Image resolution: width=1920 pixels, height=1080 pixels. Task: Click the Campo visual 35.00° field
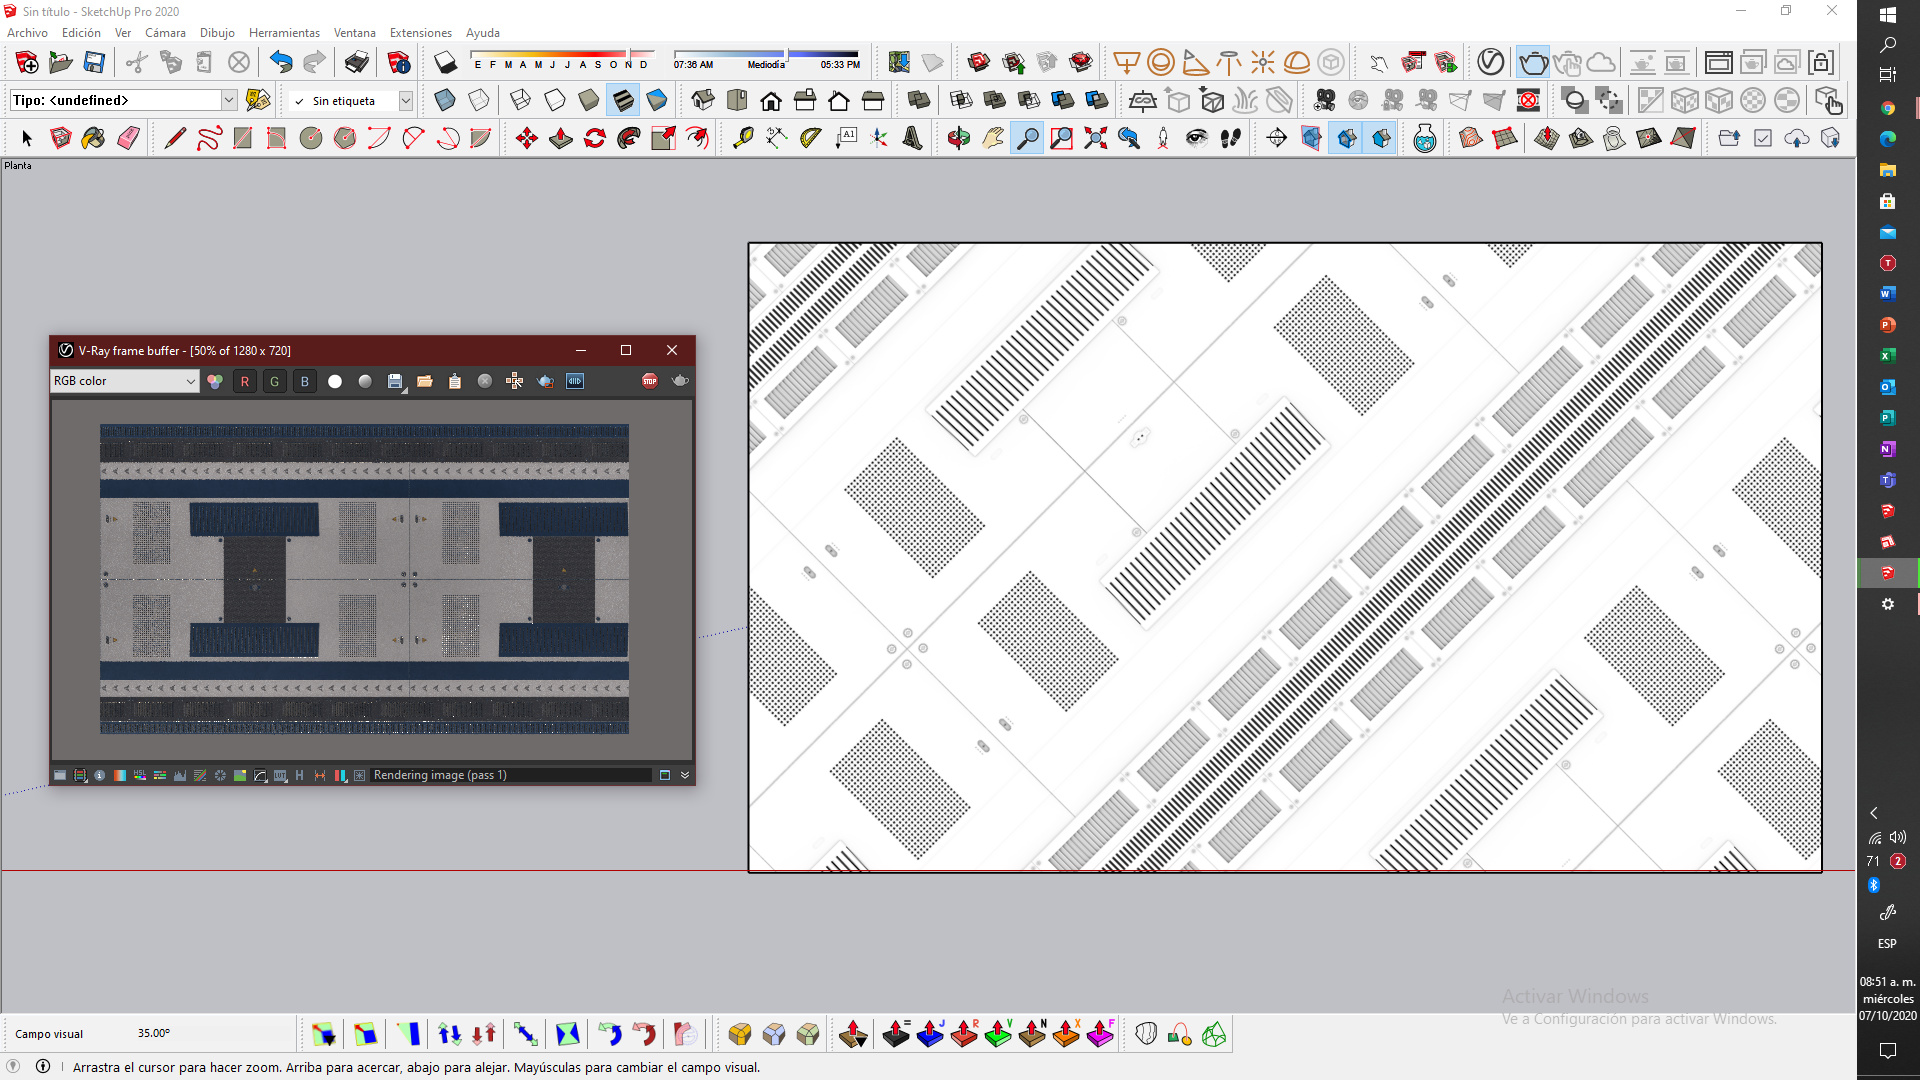153,1033
